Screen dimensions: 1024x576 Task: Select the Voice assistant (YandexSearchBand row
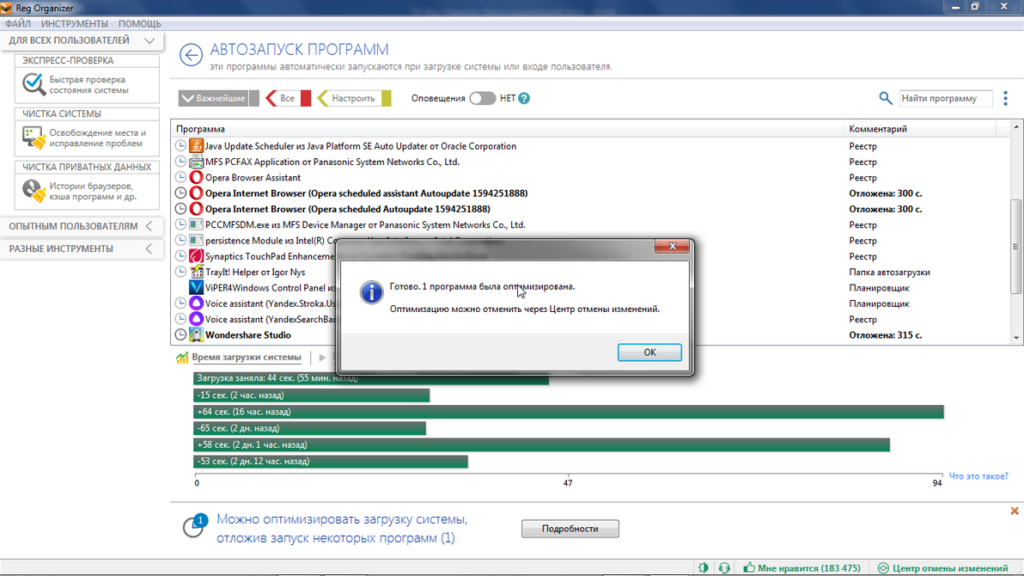(x=591, y=319)
